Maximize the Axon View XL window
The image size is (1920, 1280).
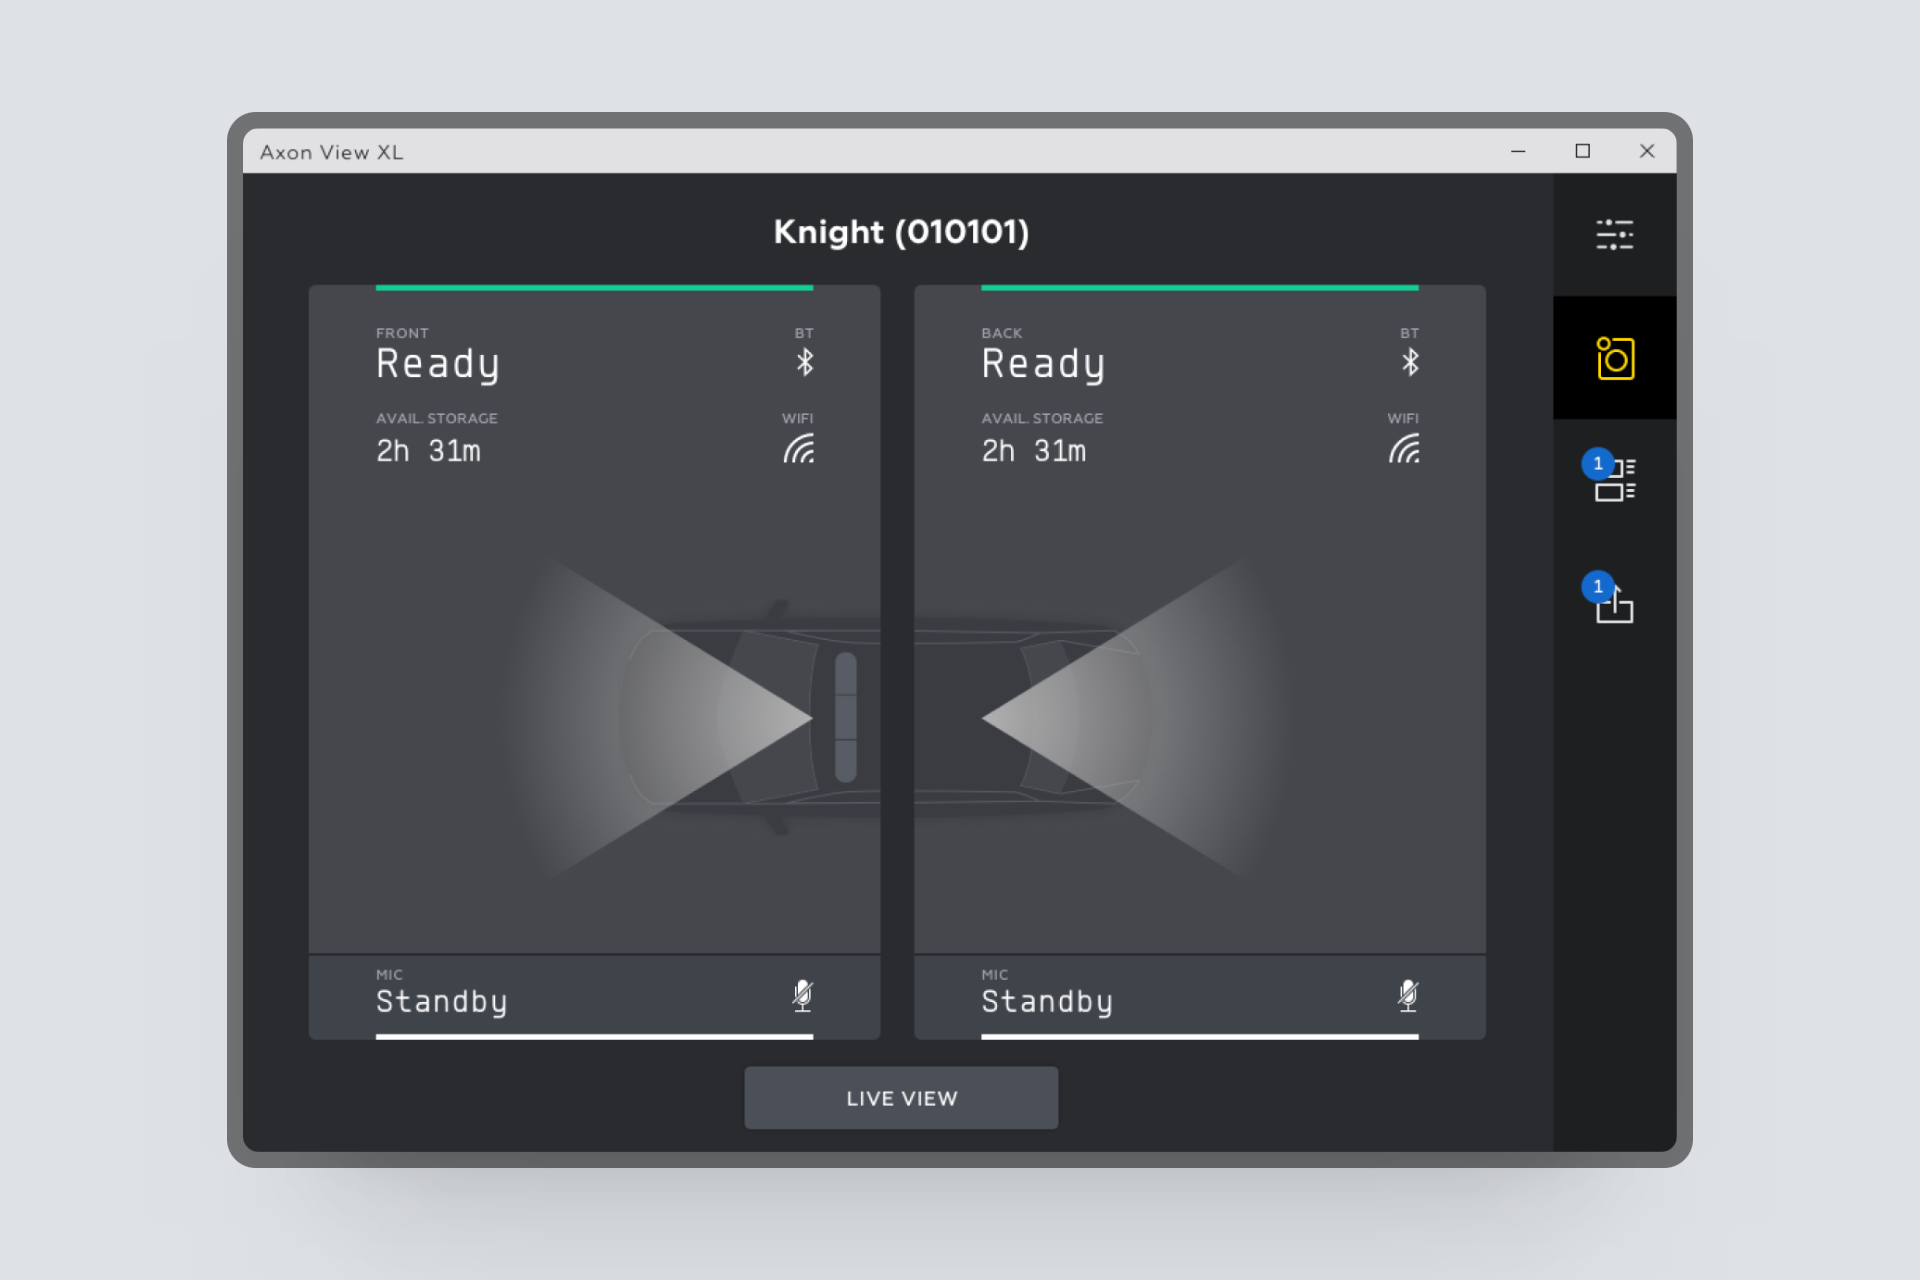tap(1582, 151)
